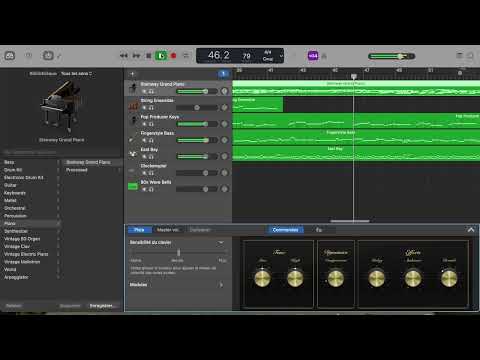Click the master volume slider in the toolbar

[x=391, y=56]
